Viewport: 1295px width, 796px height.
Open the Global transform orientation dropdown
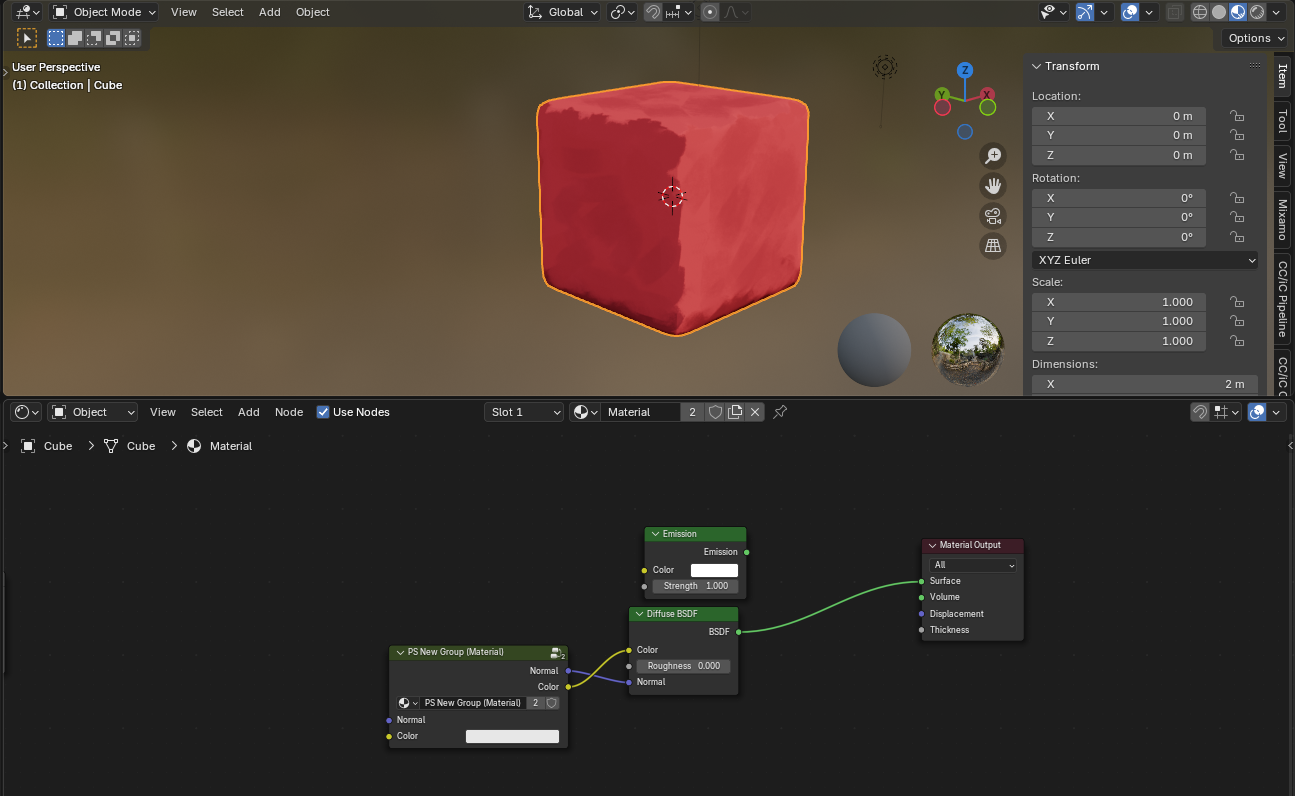pyautogui.click(x=563, y=12)
